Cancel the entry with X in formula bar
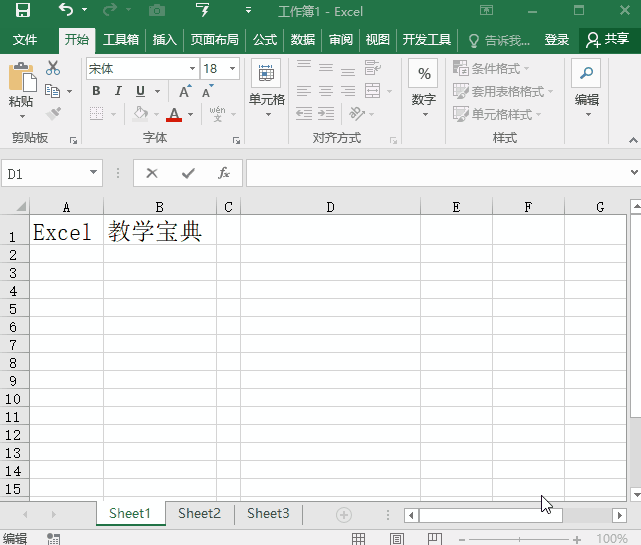 [152, 173]
